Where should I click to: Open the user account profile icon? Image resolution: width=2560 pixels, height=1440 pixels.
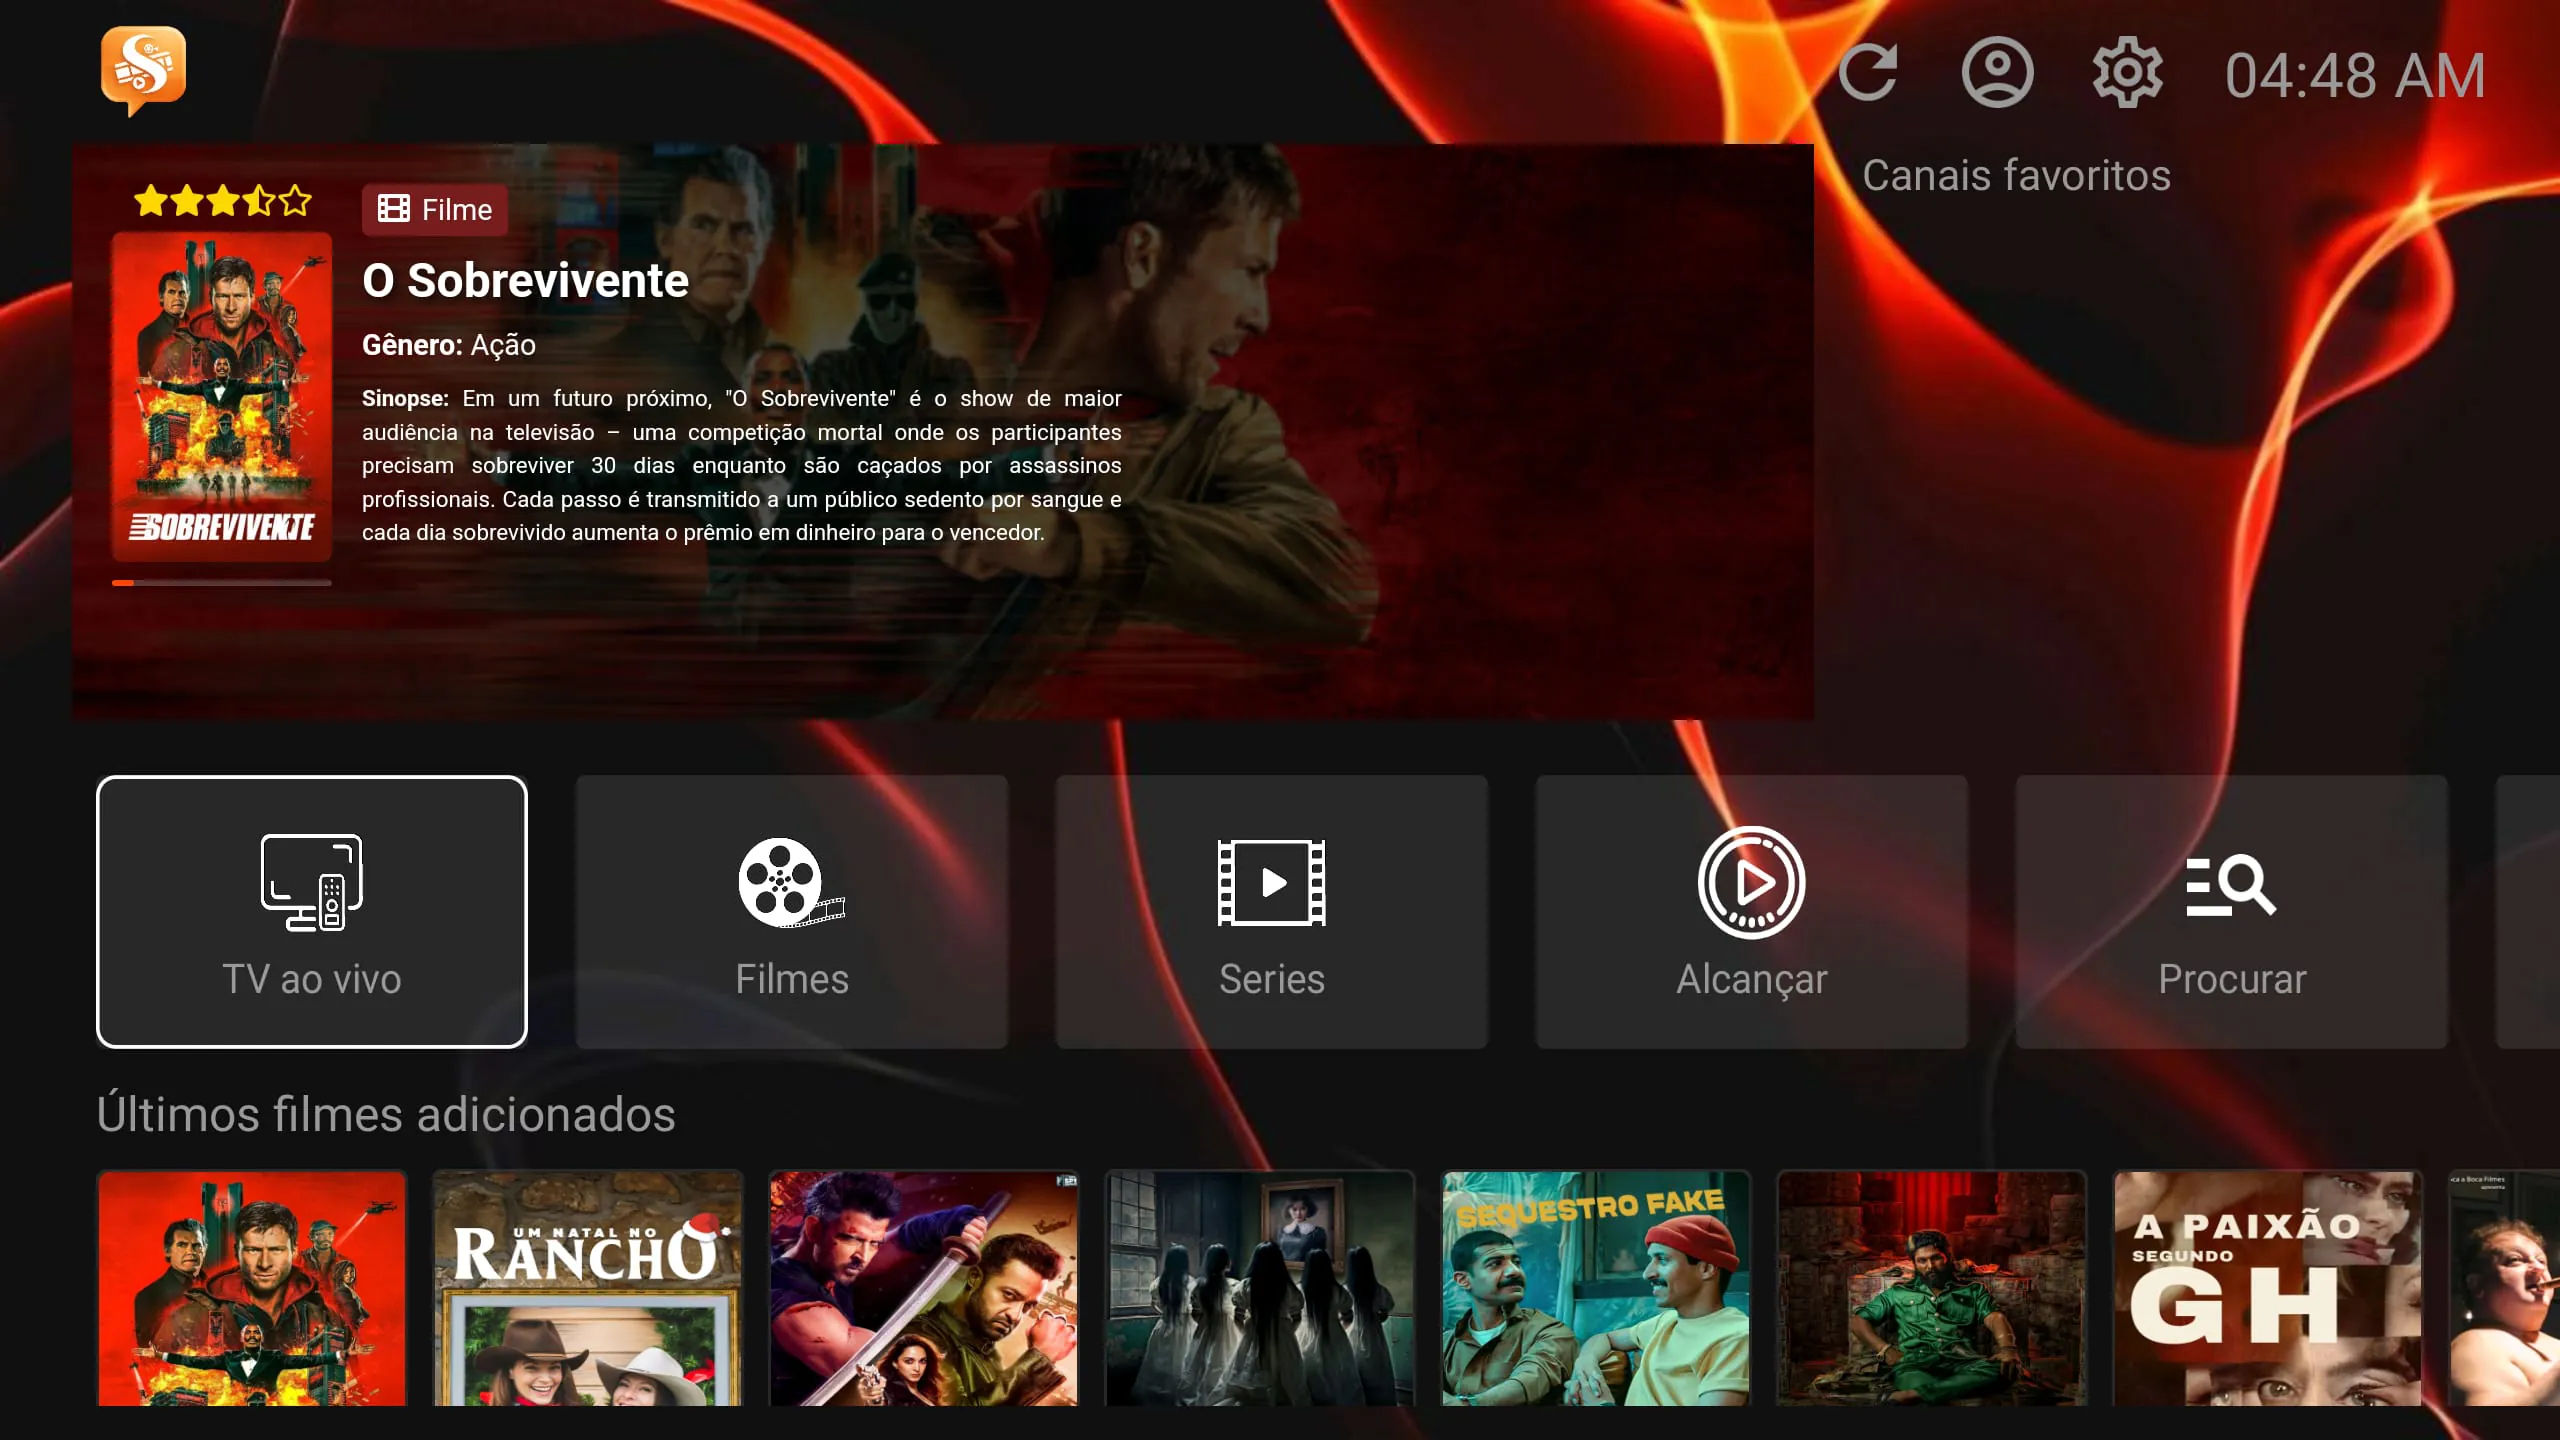coord(1997,73)
